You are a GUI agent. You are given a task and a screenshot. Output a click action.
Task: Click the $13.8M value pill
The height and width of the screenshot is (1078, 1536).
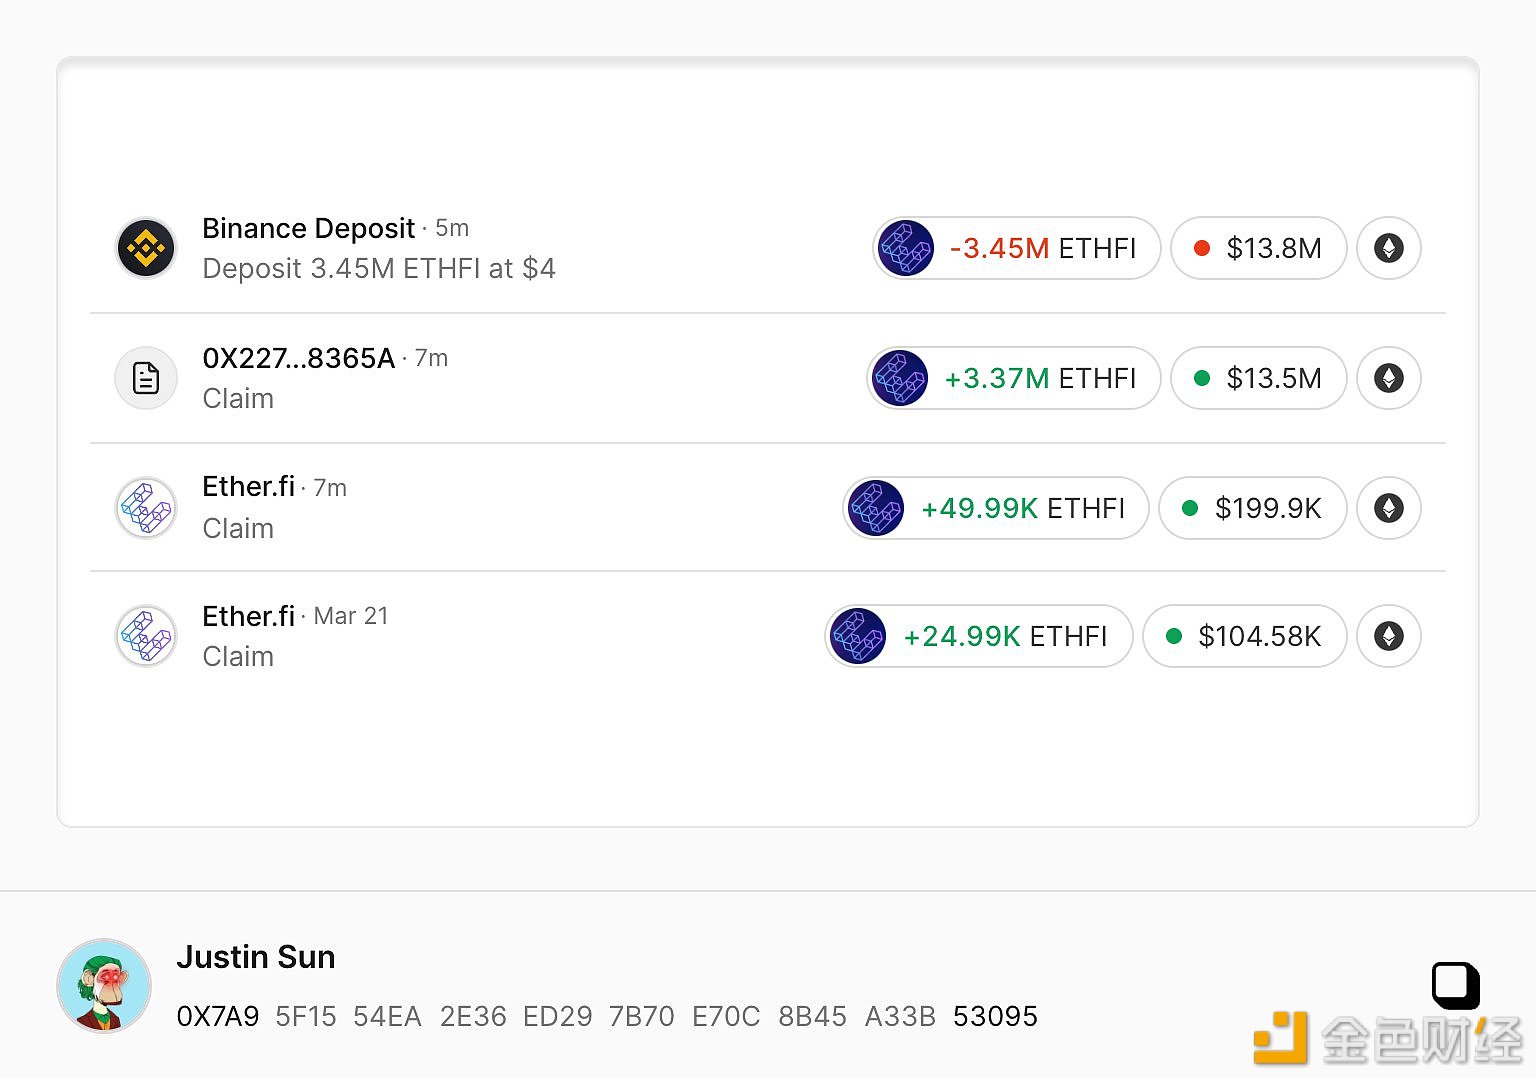click(1258, 248)
